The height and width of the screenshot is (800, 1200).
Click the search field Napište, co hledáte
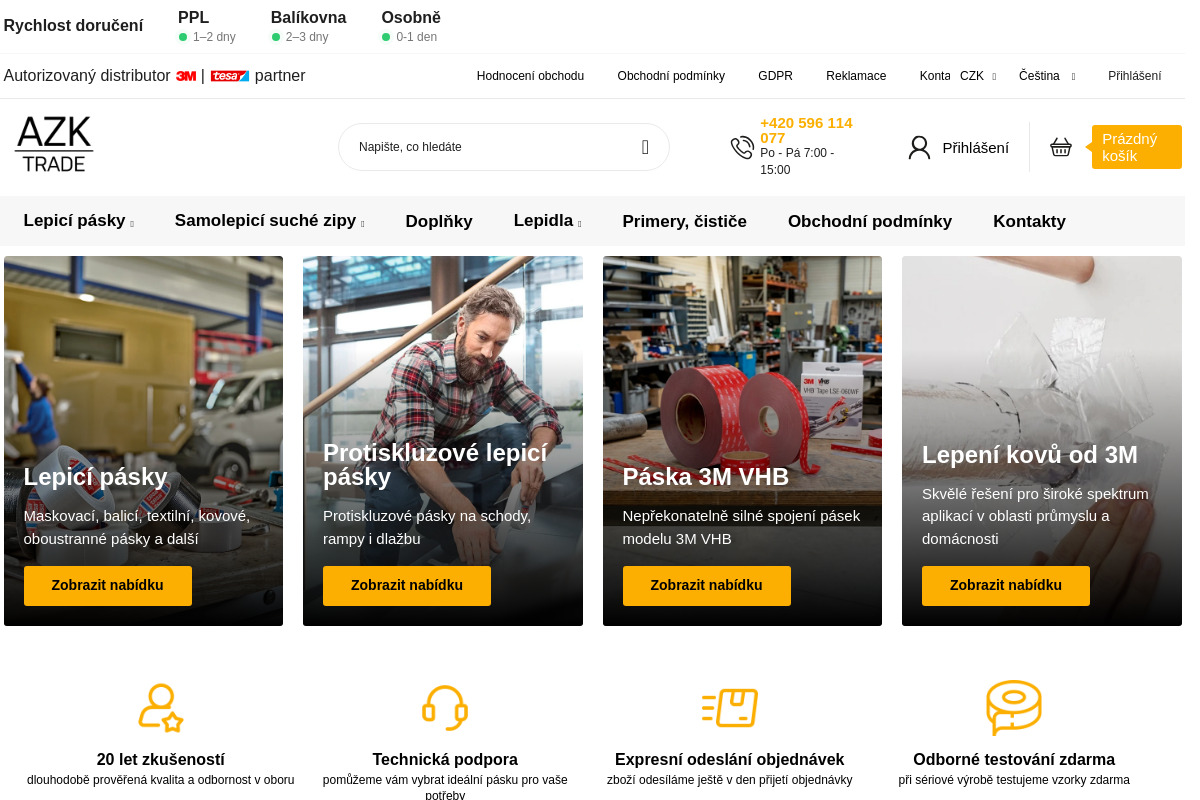(490, 147)
